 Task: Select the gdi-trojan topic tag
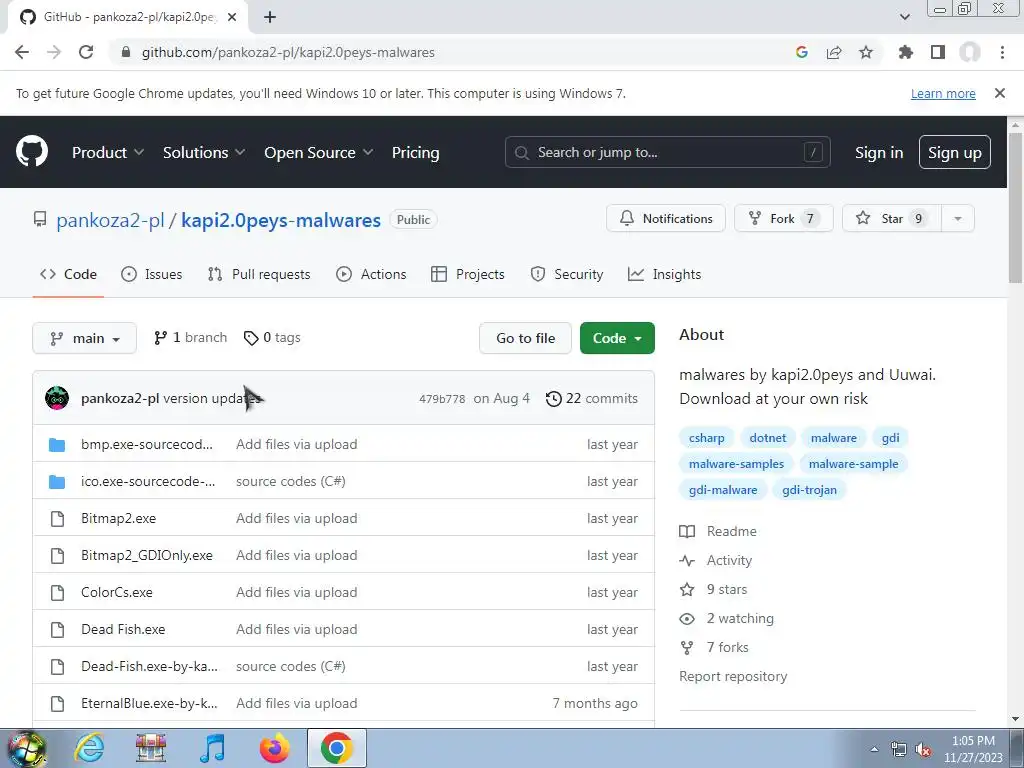click(x=809, y=490)
